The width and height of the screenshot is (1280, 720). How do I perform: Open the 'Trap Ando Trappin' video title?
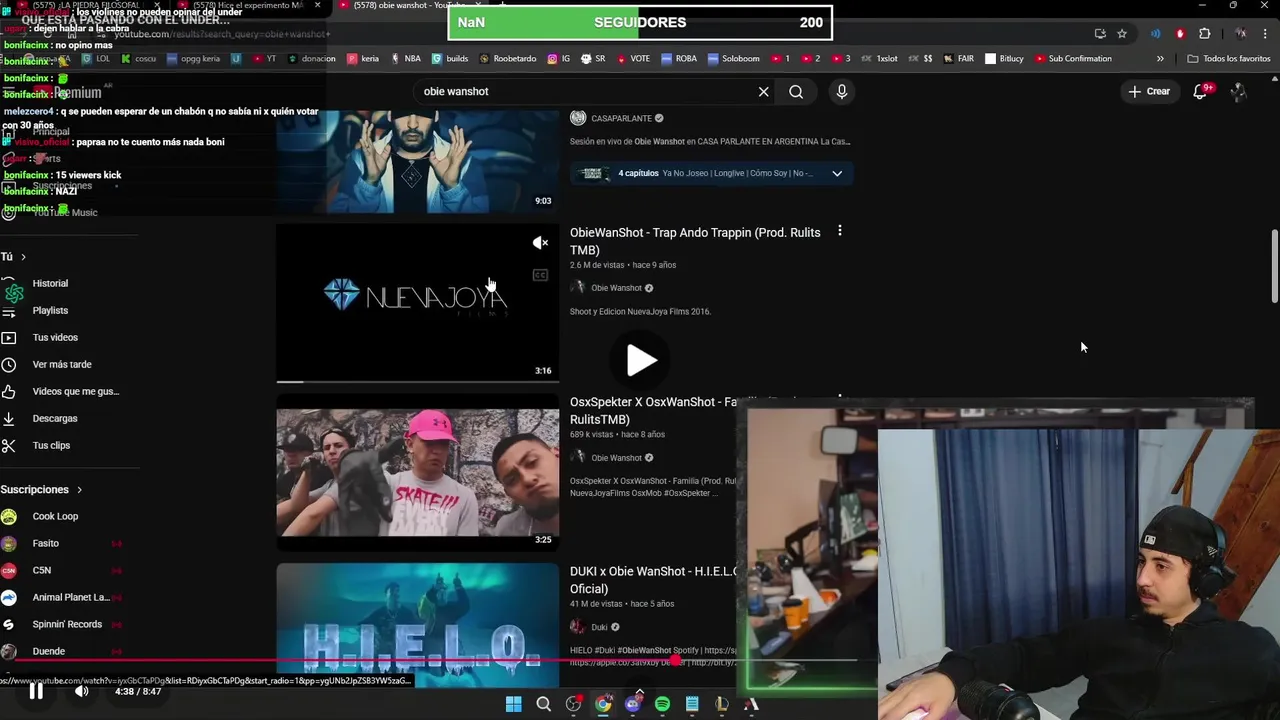(695, 241)
